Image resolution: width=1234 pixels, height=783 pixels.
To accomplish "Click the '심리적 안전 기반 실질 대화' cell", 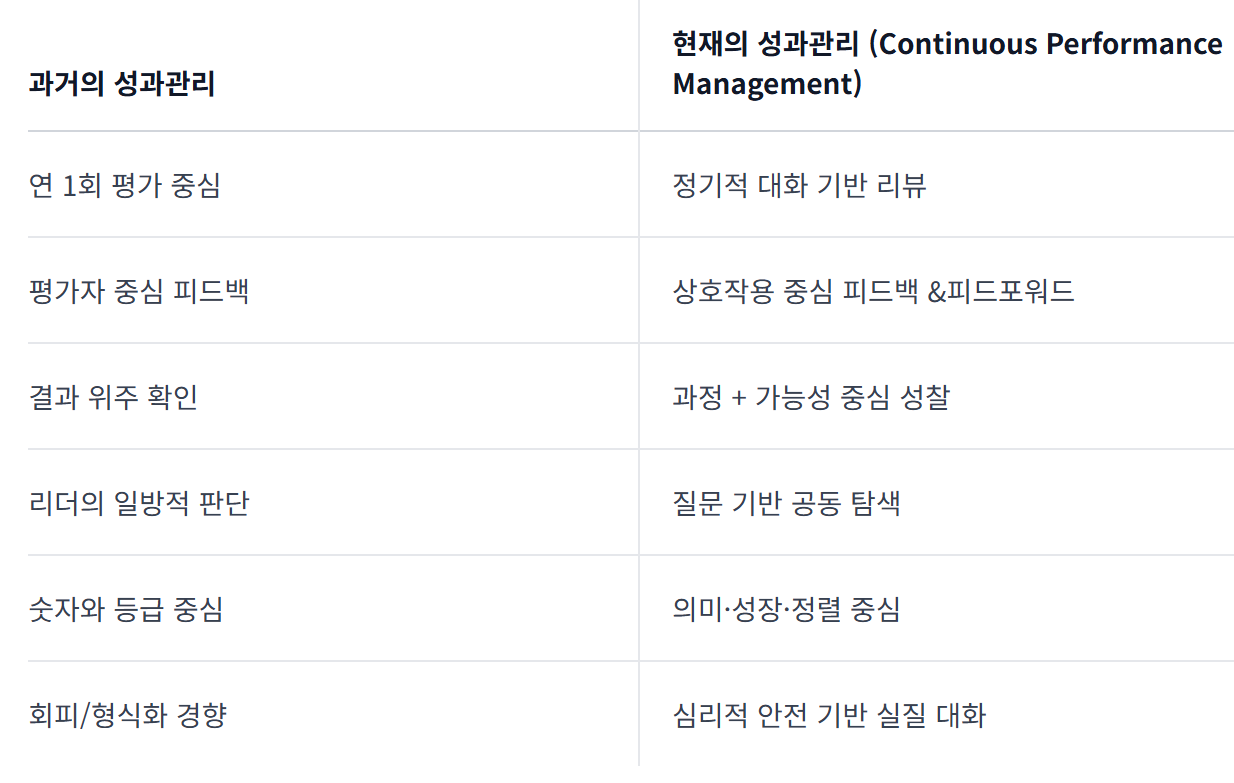I will [829, 716].
